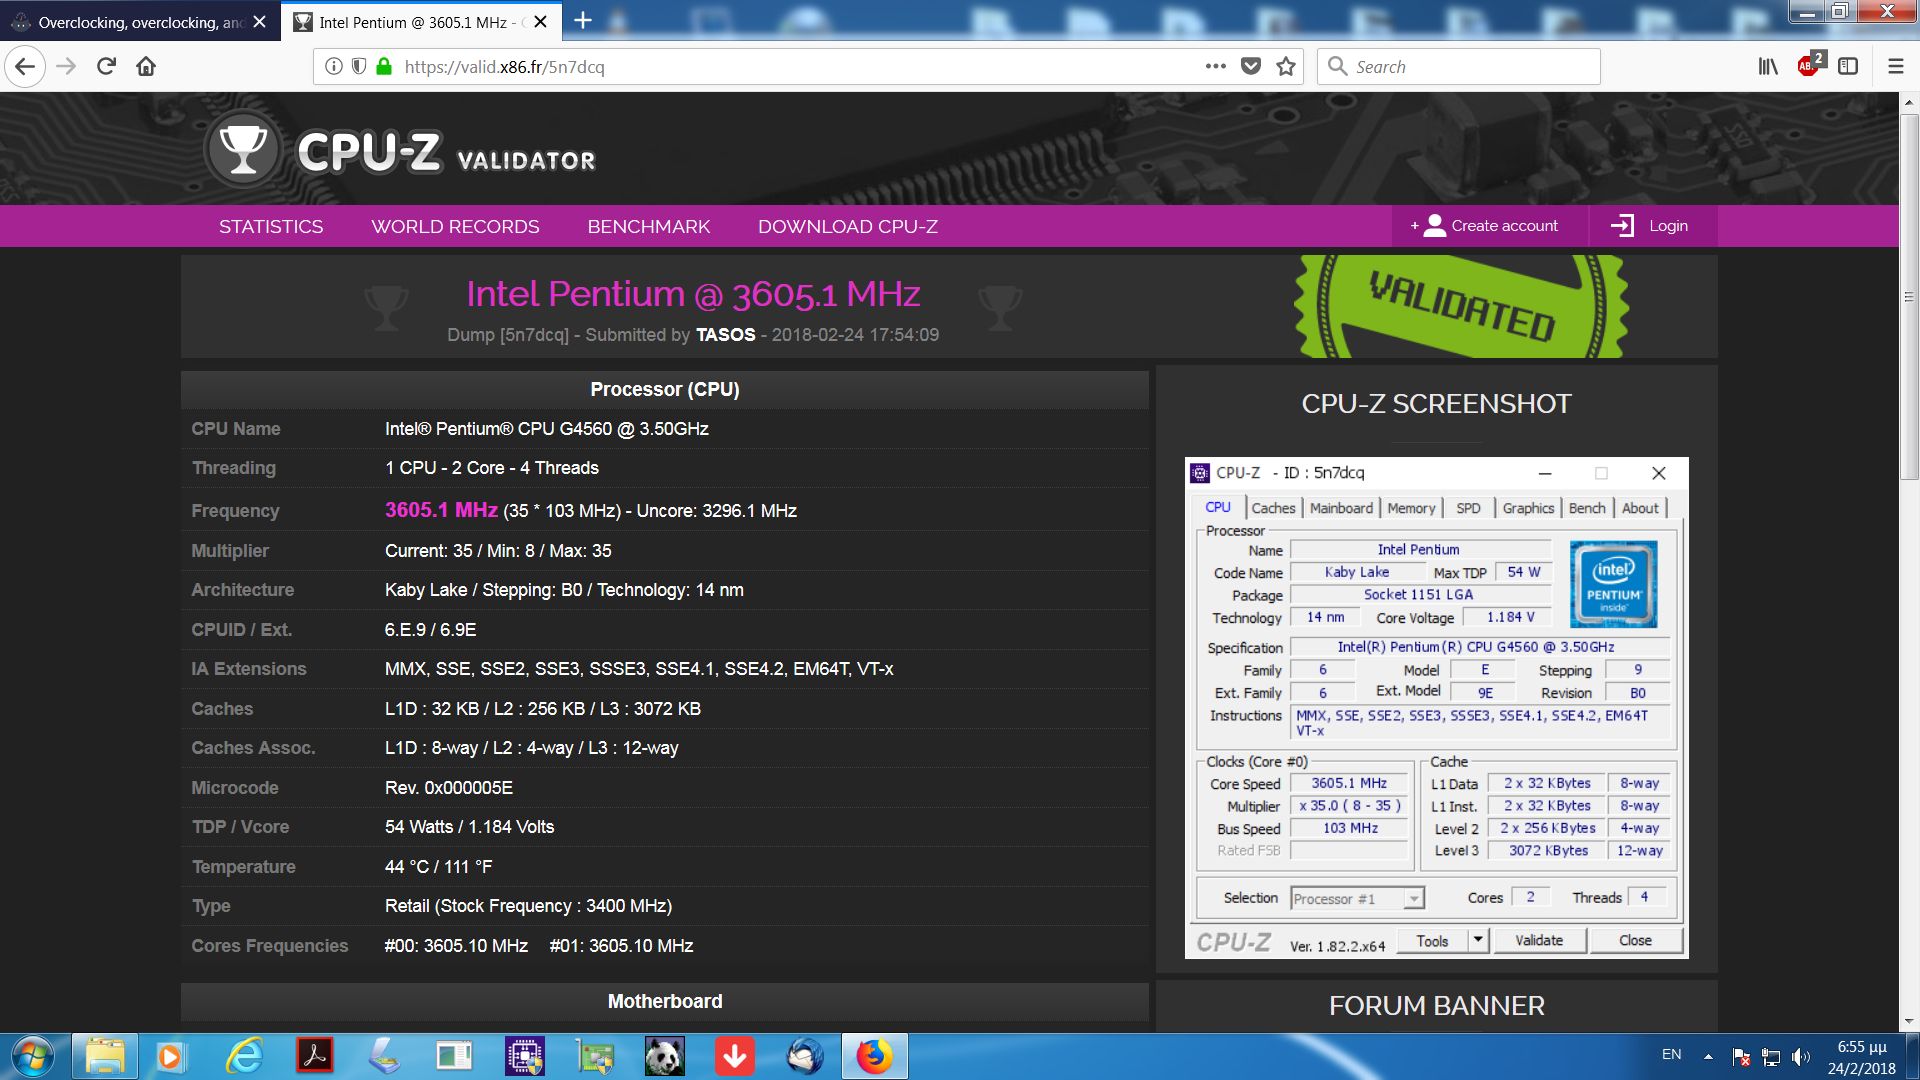
Task: Open the Firefox Library icon
Action: [1768, 67]
